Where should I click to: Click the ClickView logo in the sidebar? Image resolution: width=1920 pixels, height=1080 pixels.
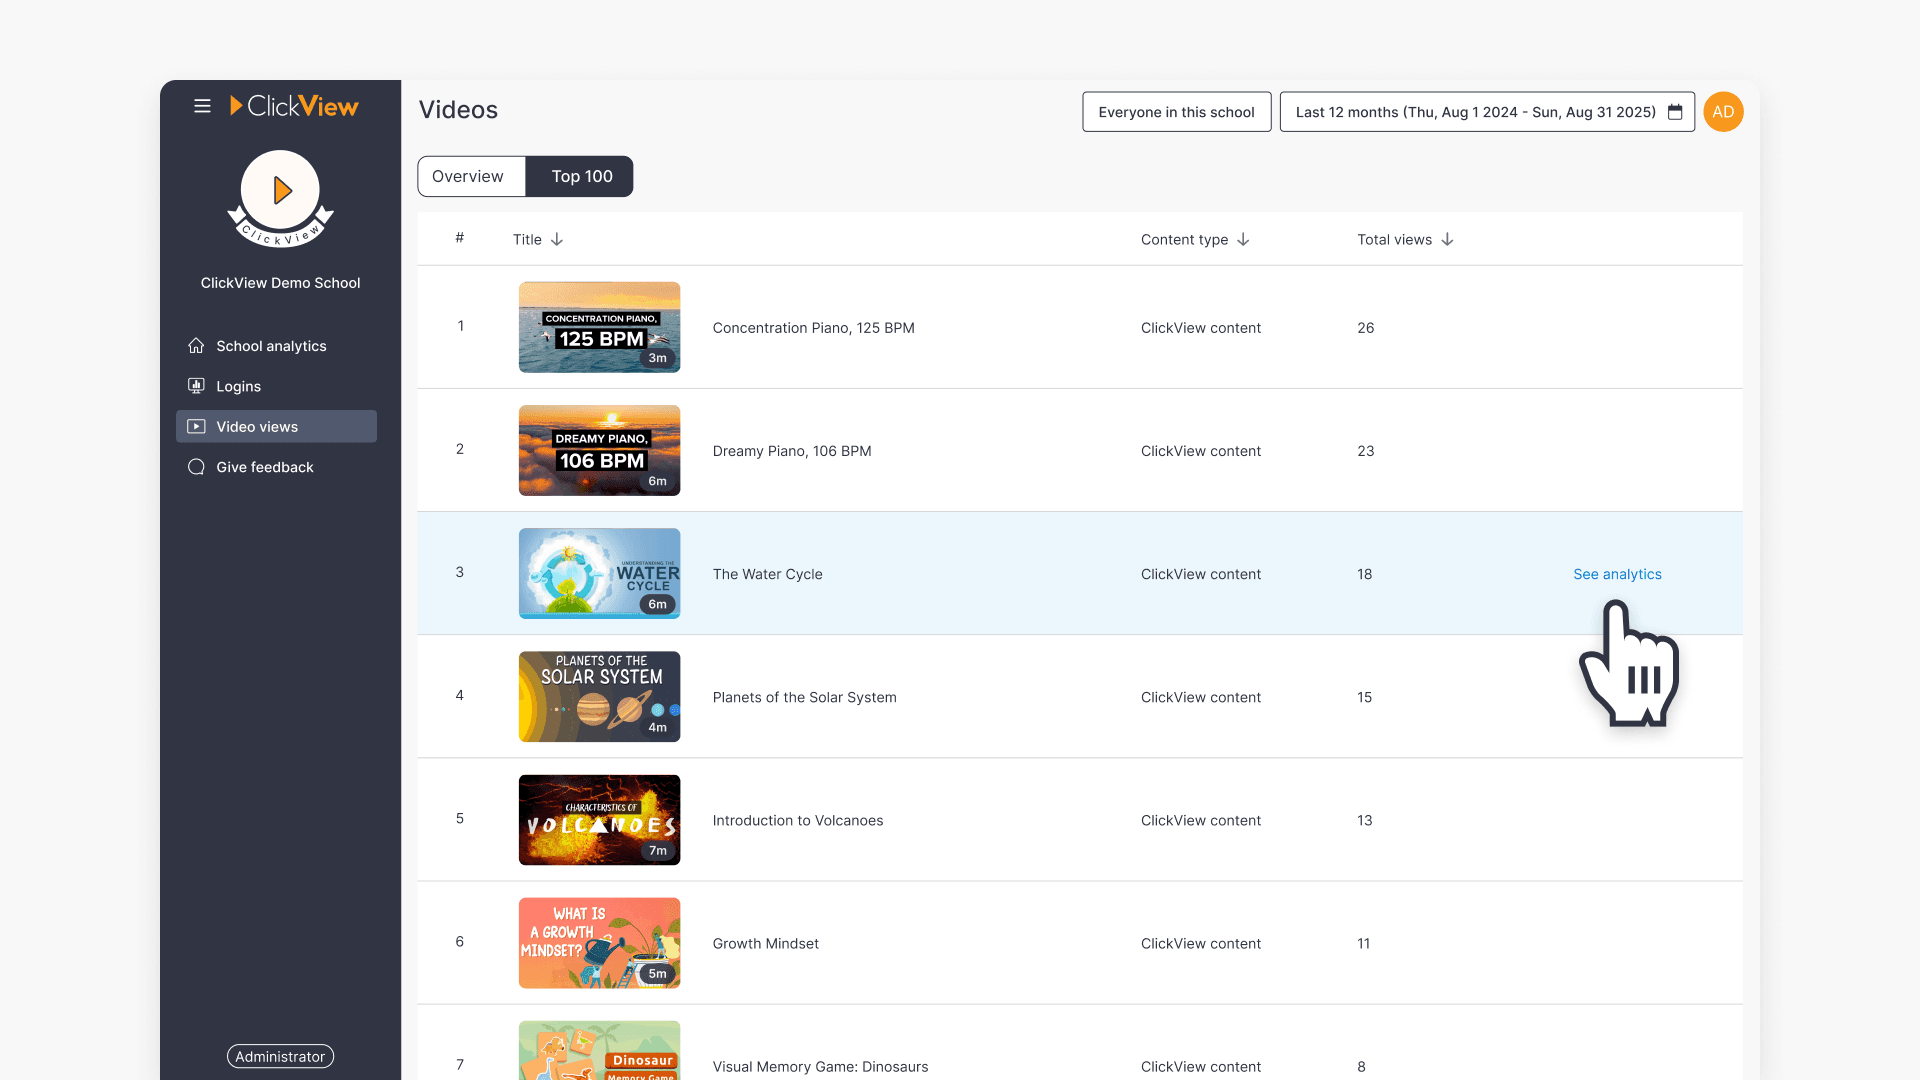294,106
